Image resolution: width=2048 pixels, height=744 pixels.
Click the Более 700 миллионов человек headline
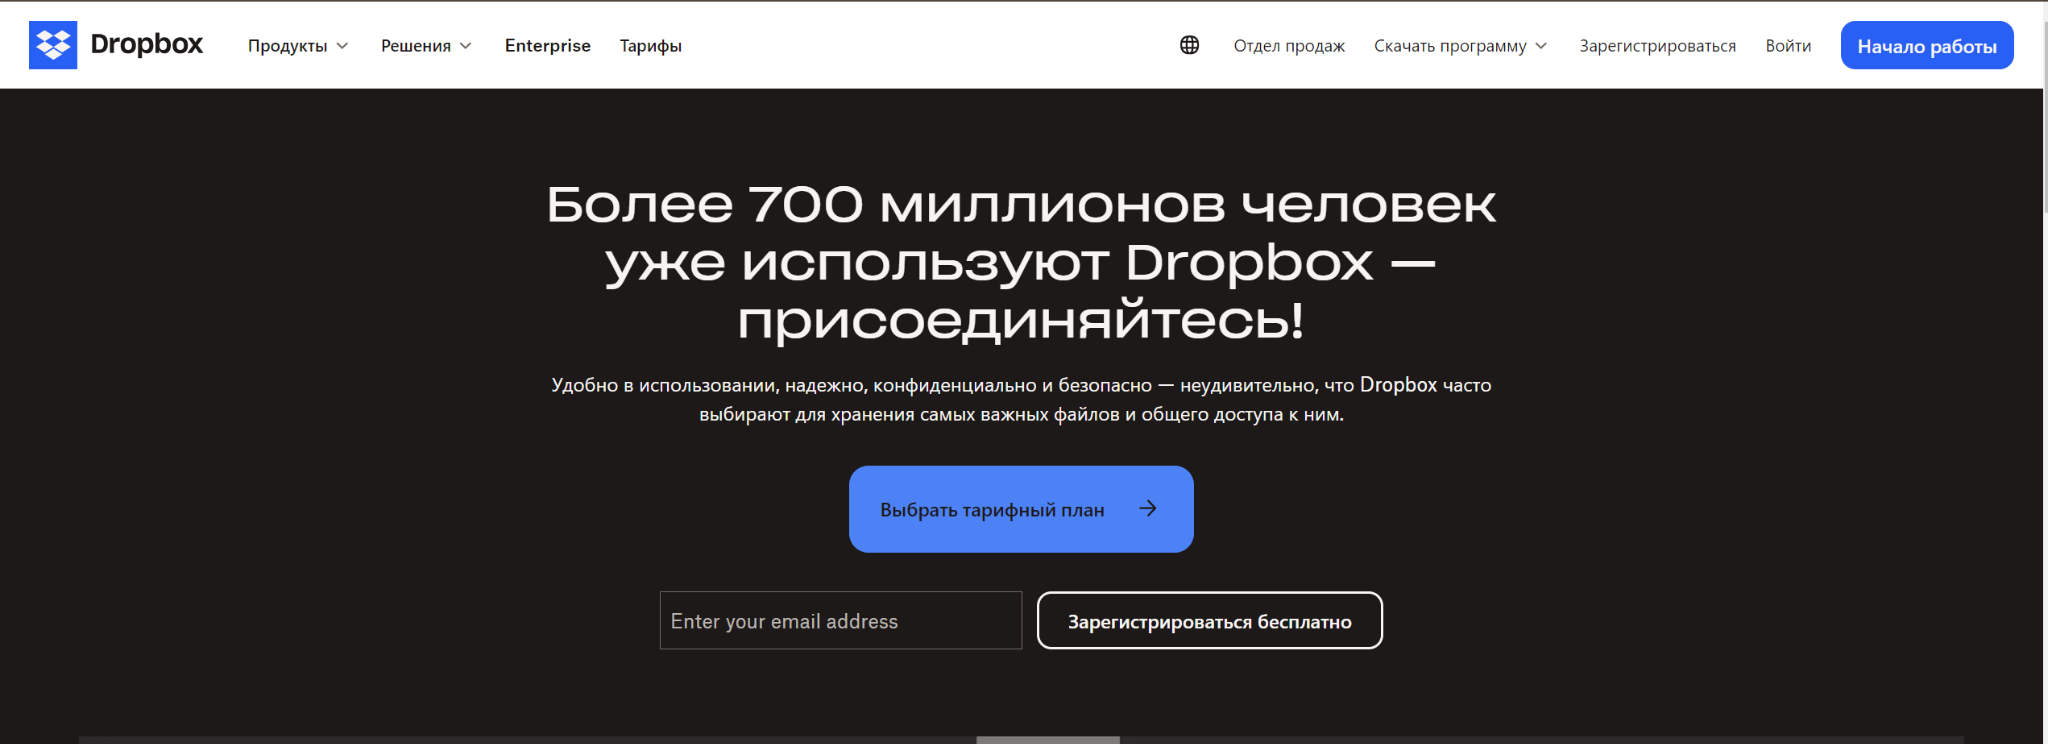[1021, 262]
